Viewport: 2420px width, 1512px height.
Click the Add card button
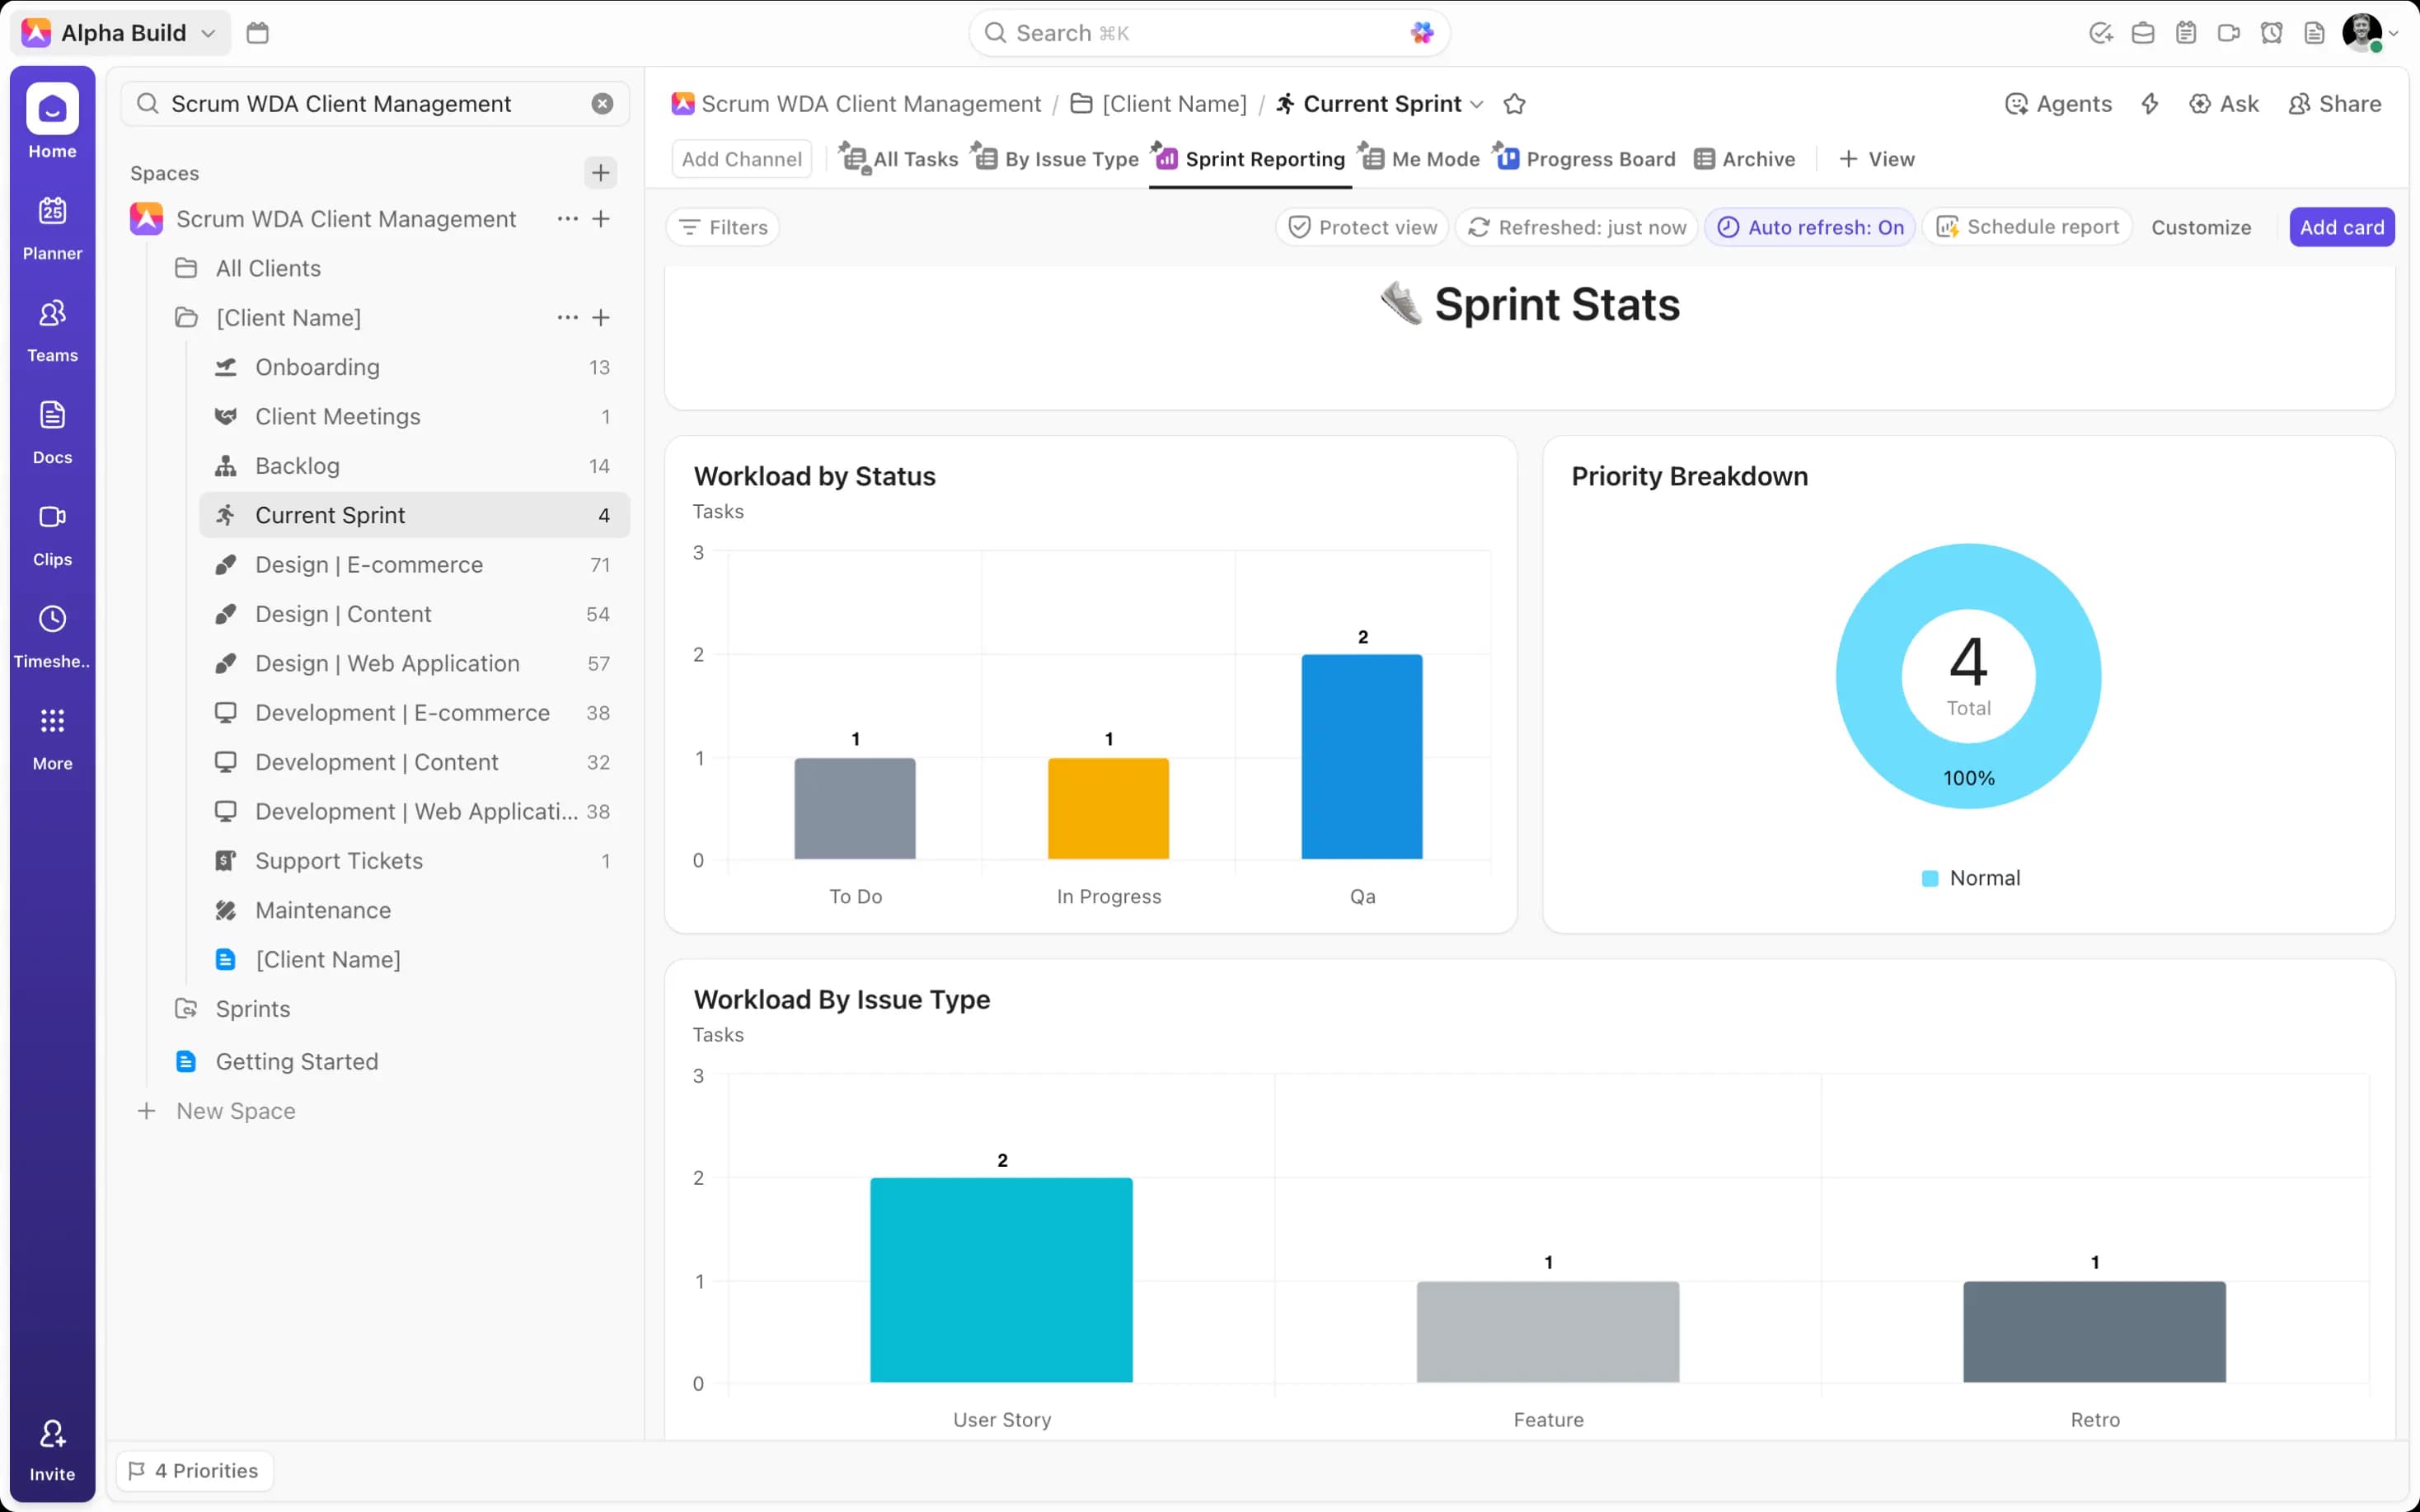coord(2341,227)
